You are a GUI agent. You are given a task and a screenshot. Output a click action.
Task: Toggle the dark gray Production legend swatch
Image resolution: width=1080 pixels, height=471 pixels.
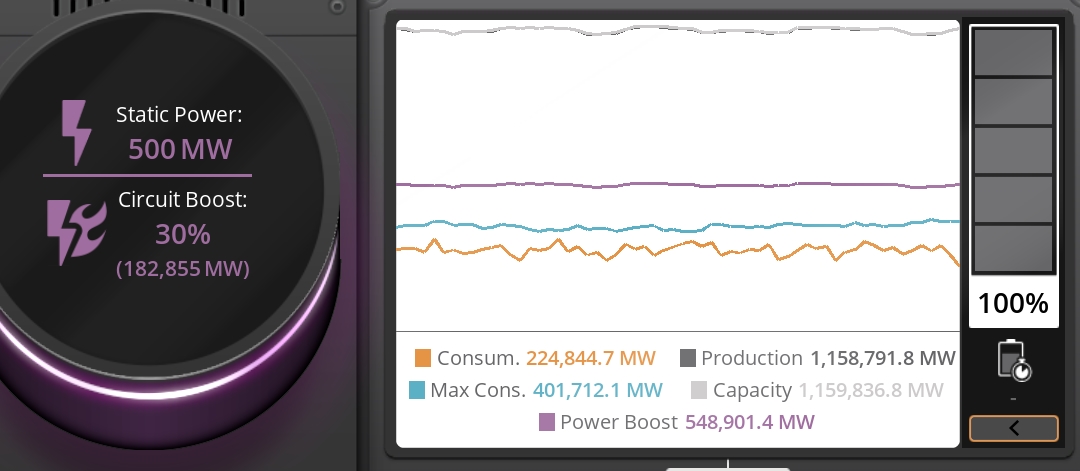pyautogui.click(x=687, y=358)
